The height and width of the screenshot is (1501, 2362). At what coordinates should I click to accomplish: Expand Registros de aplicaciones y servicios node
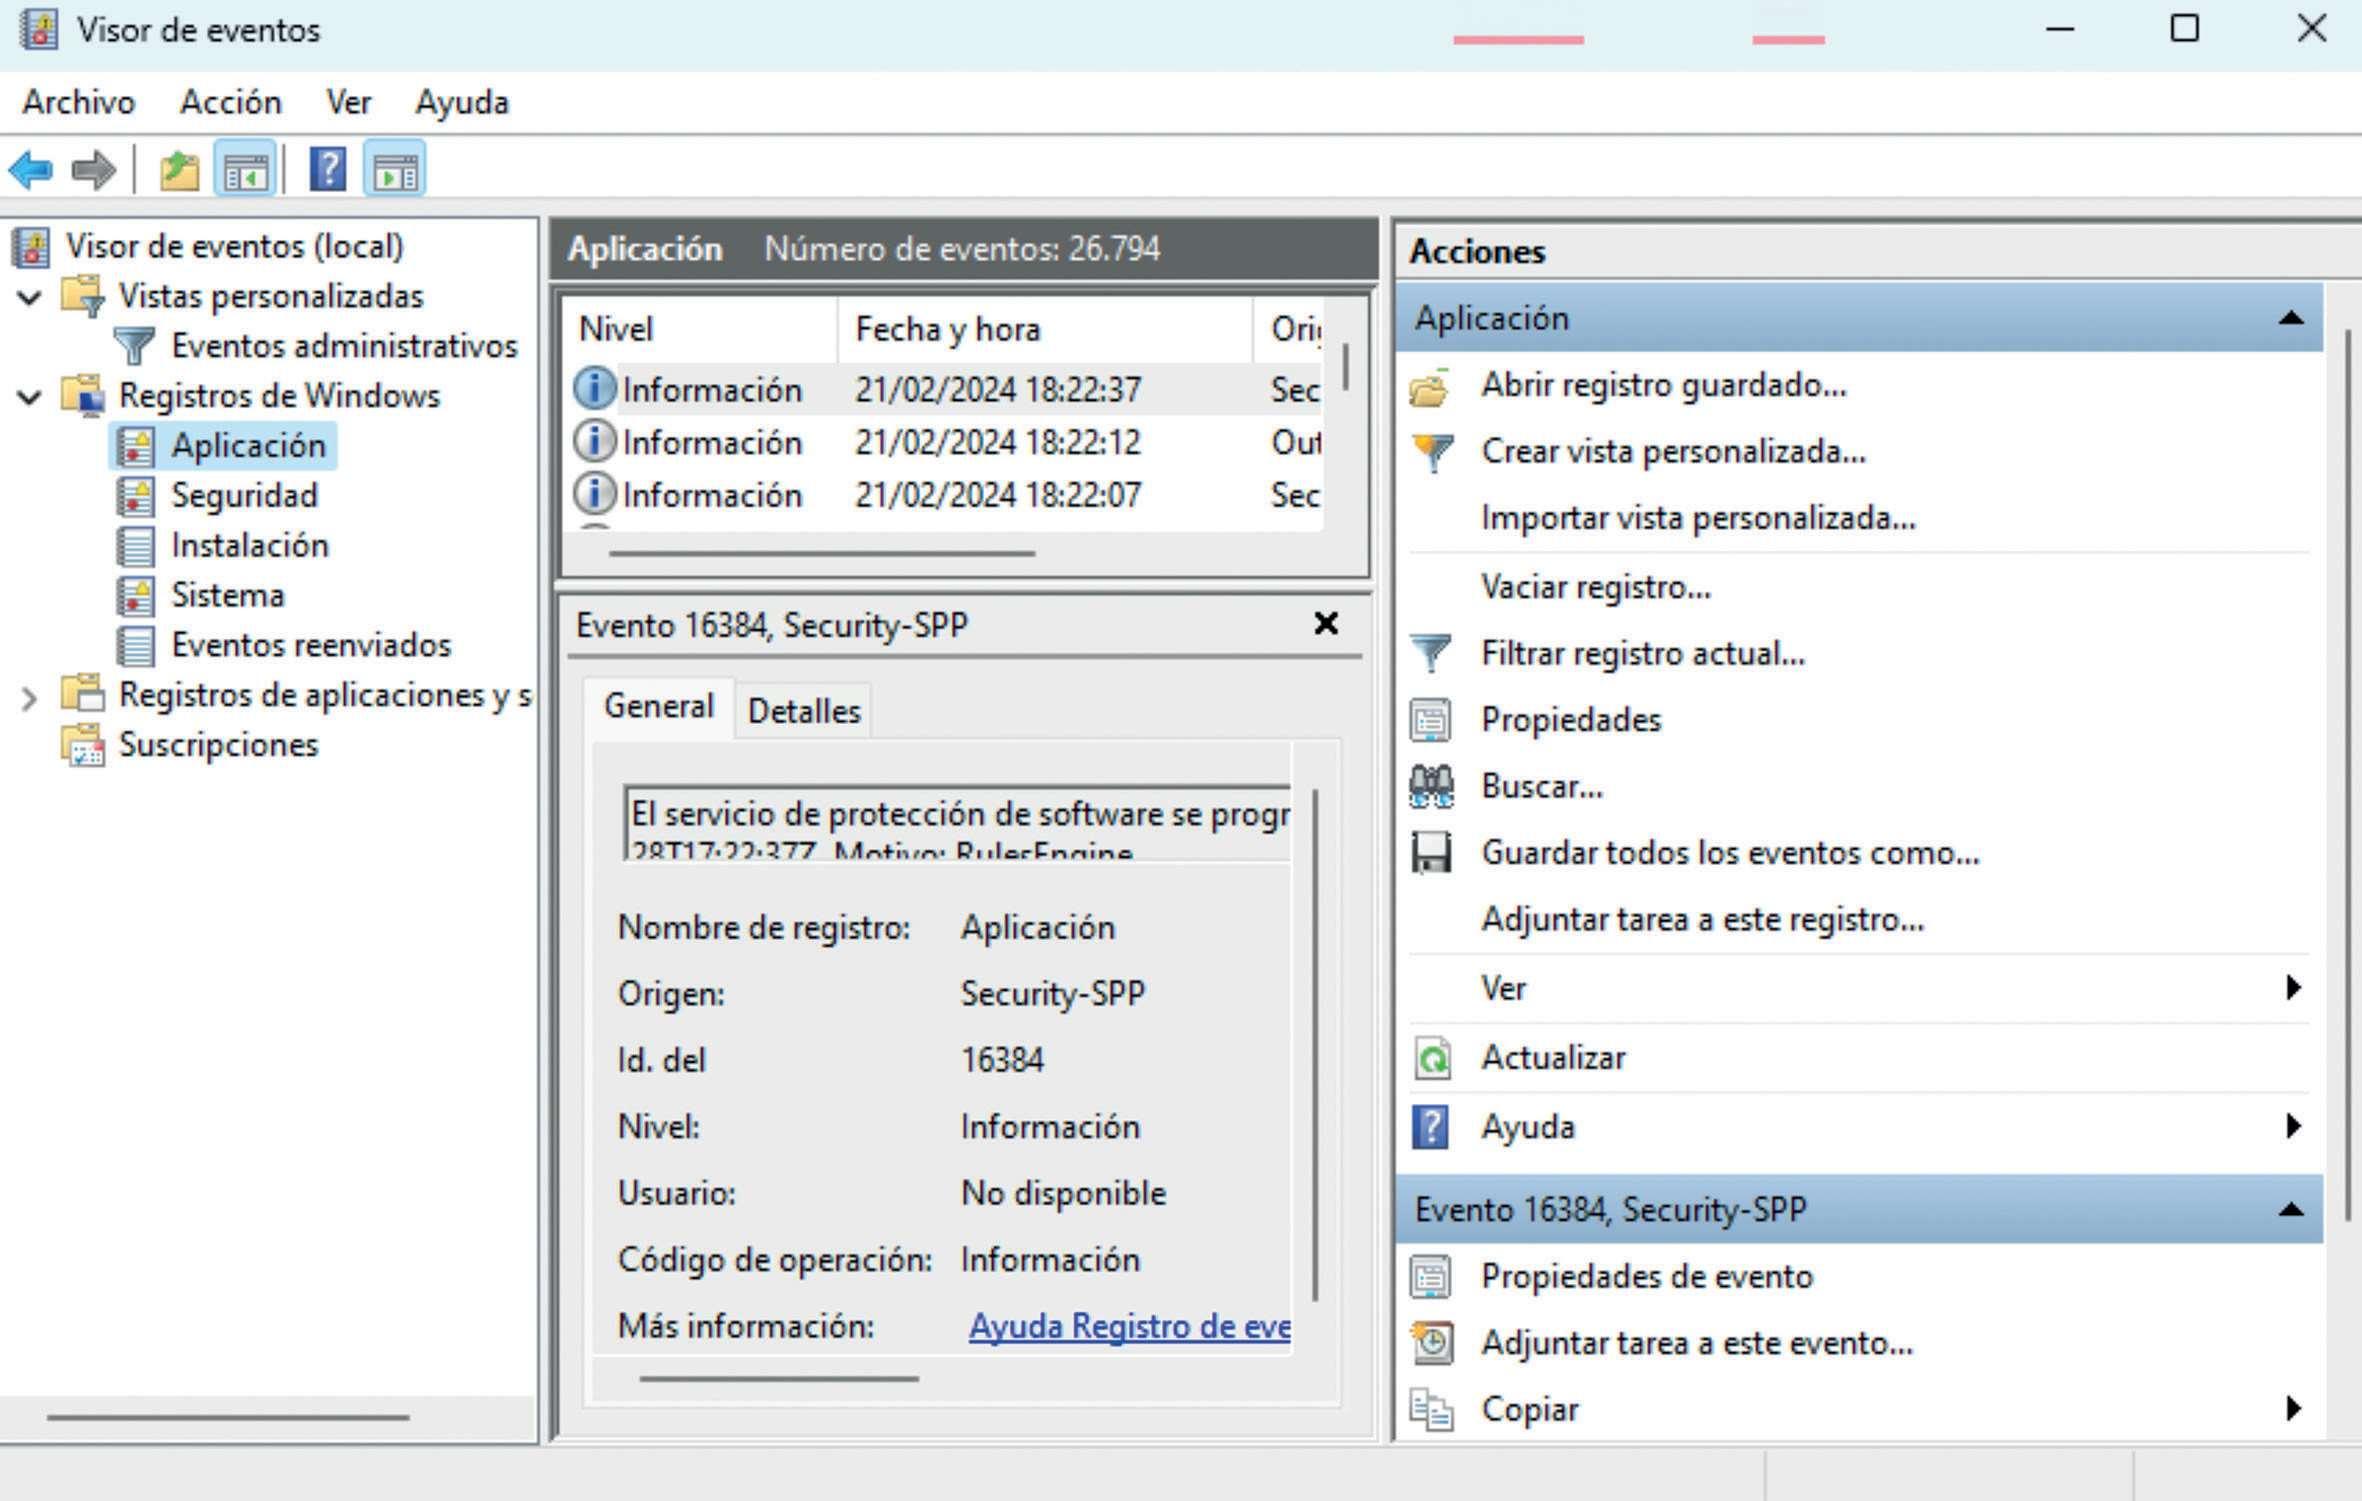click(30, 697)
